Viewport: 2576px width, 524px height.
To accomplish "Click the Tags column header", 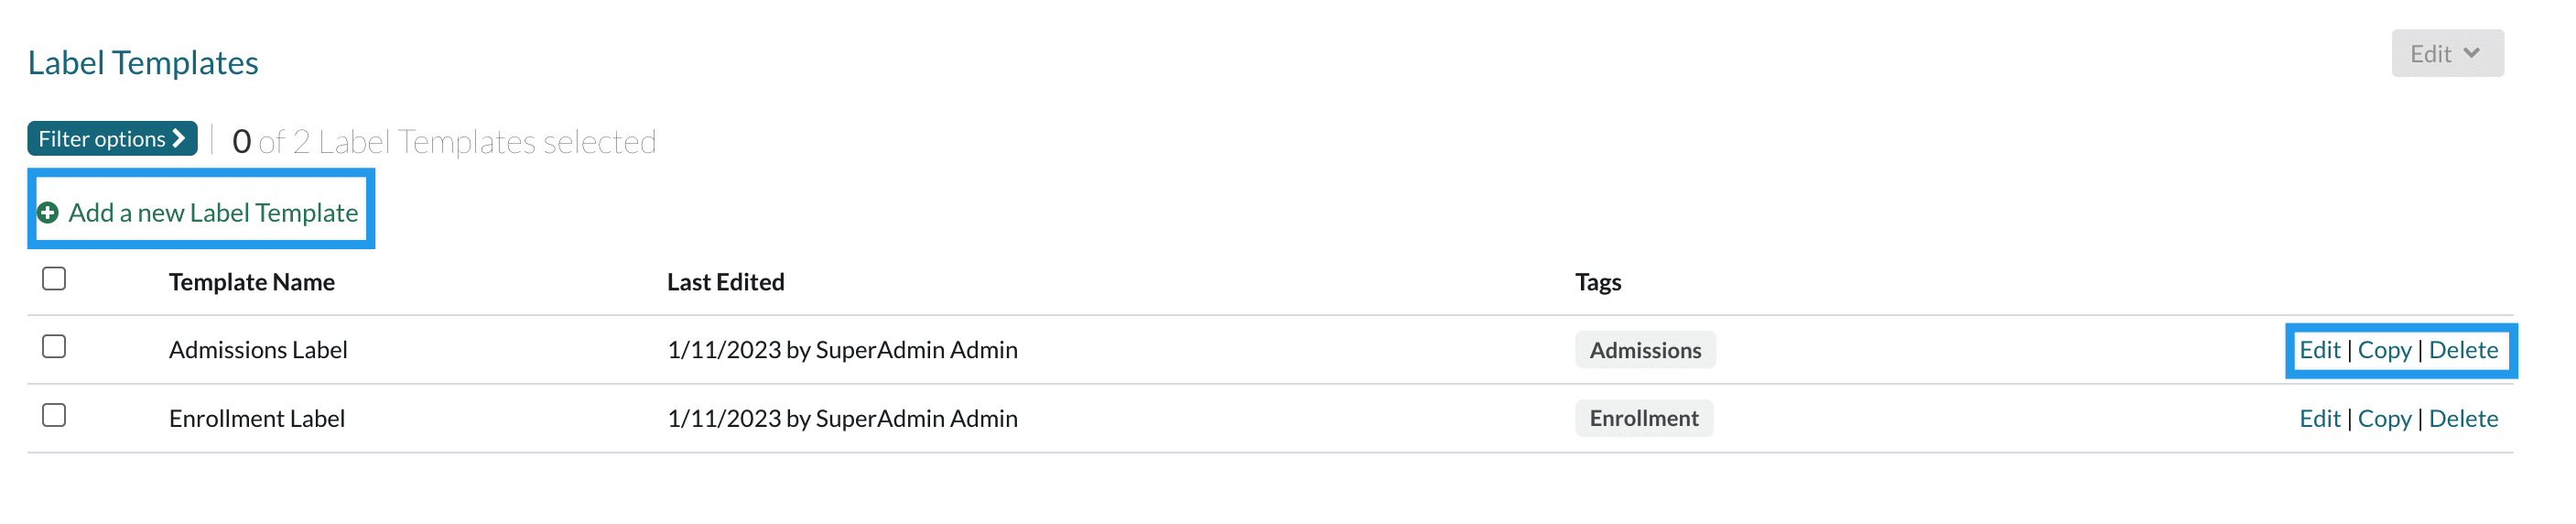I will pyautogui.click(x=1597, y=283).
